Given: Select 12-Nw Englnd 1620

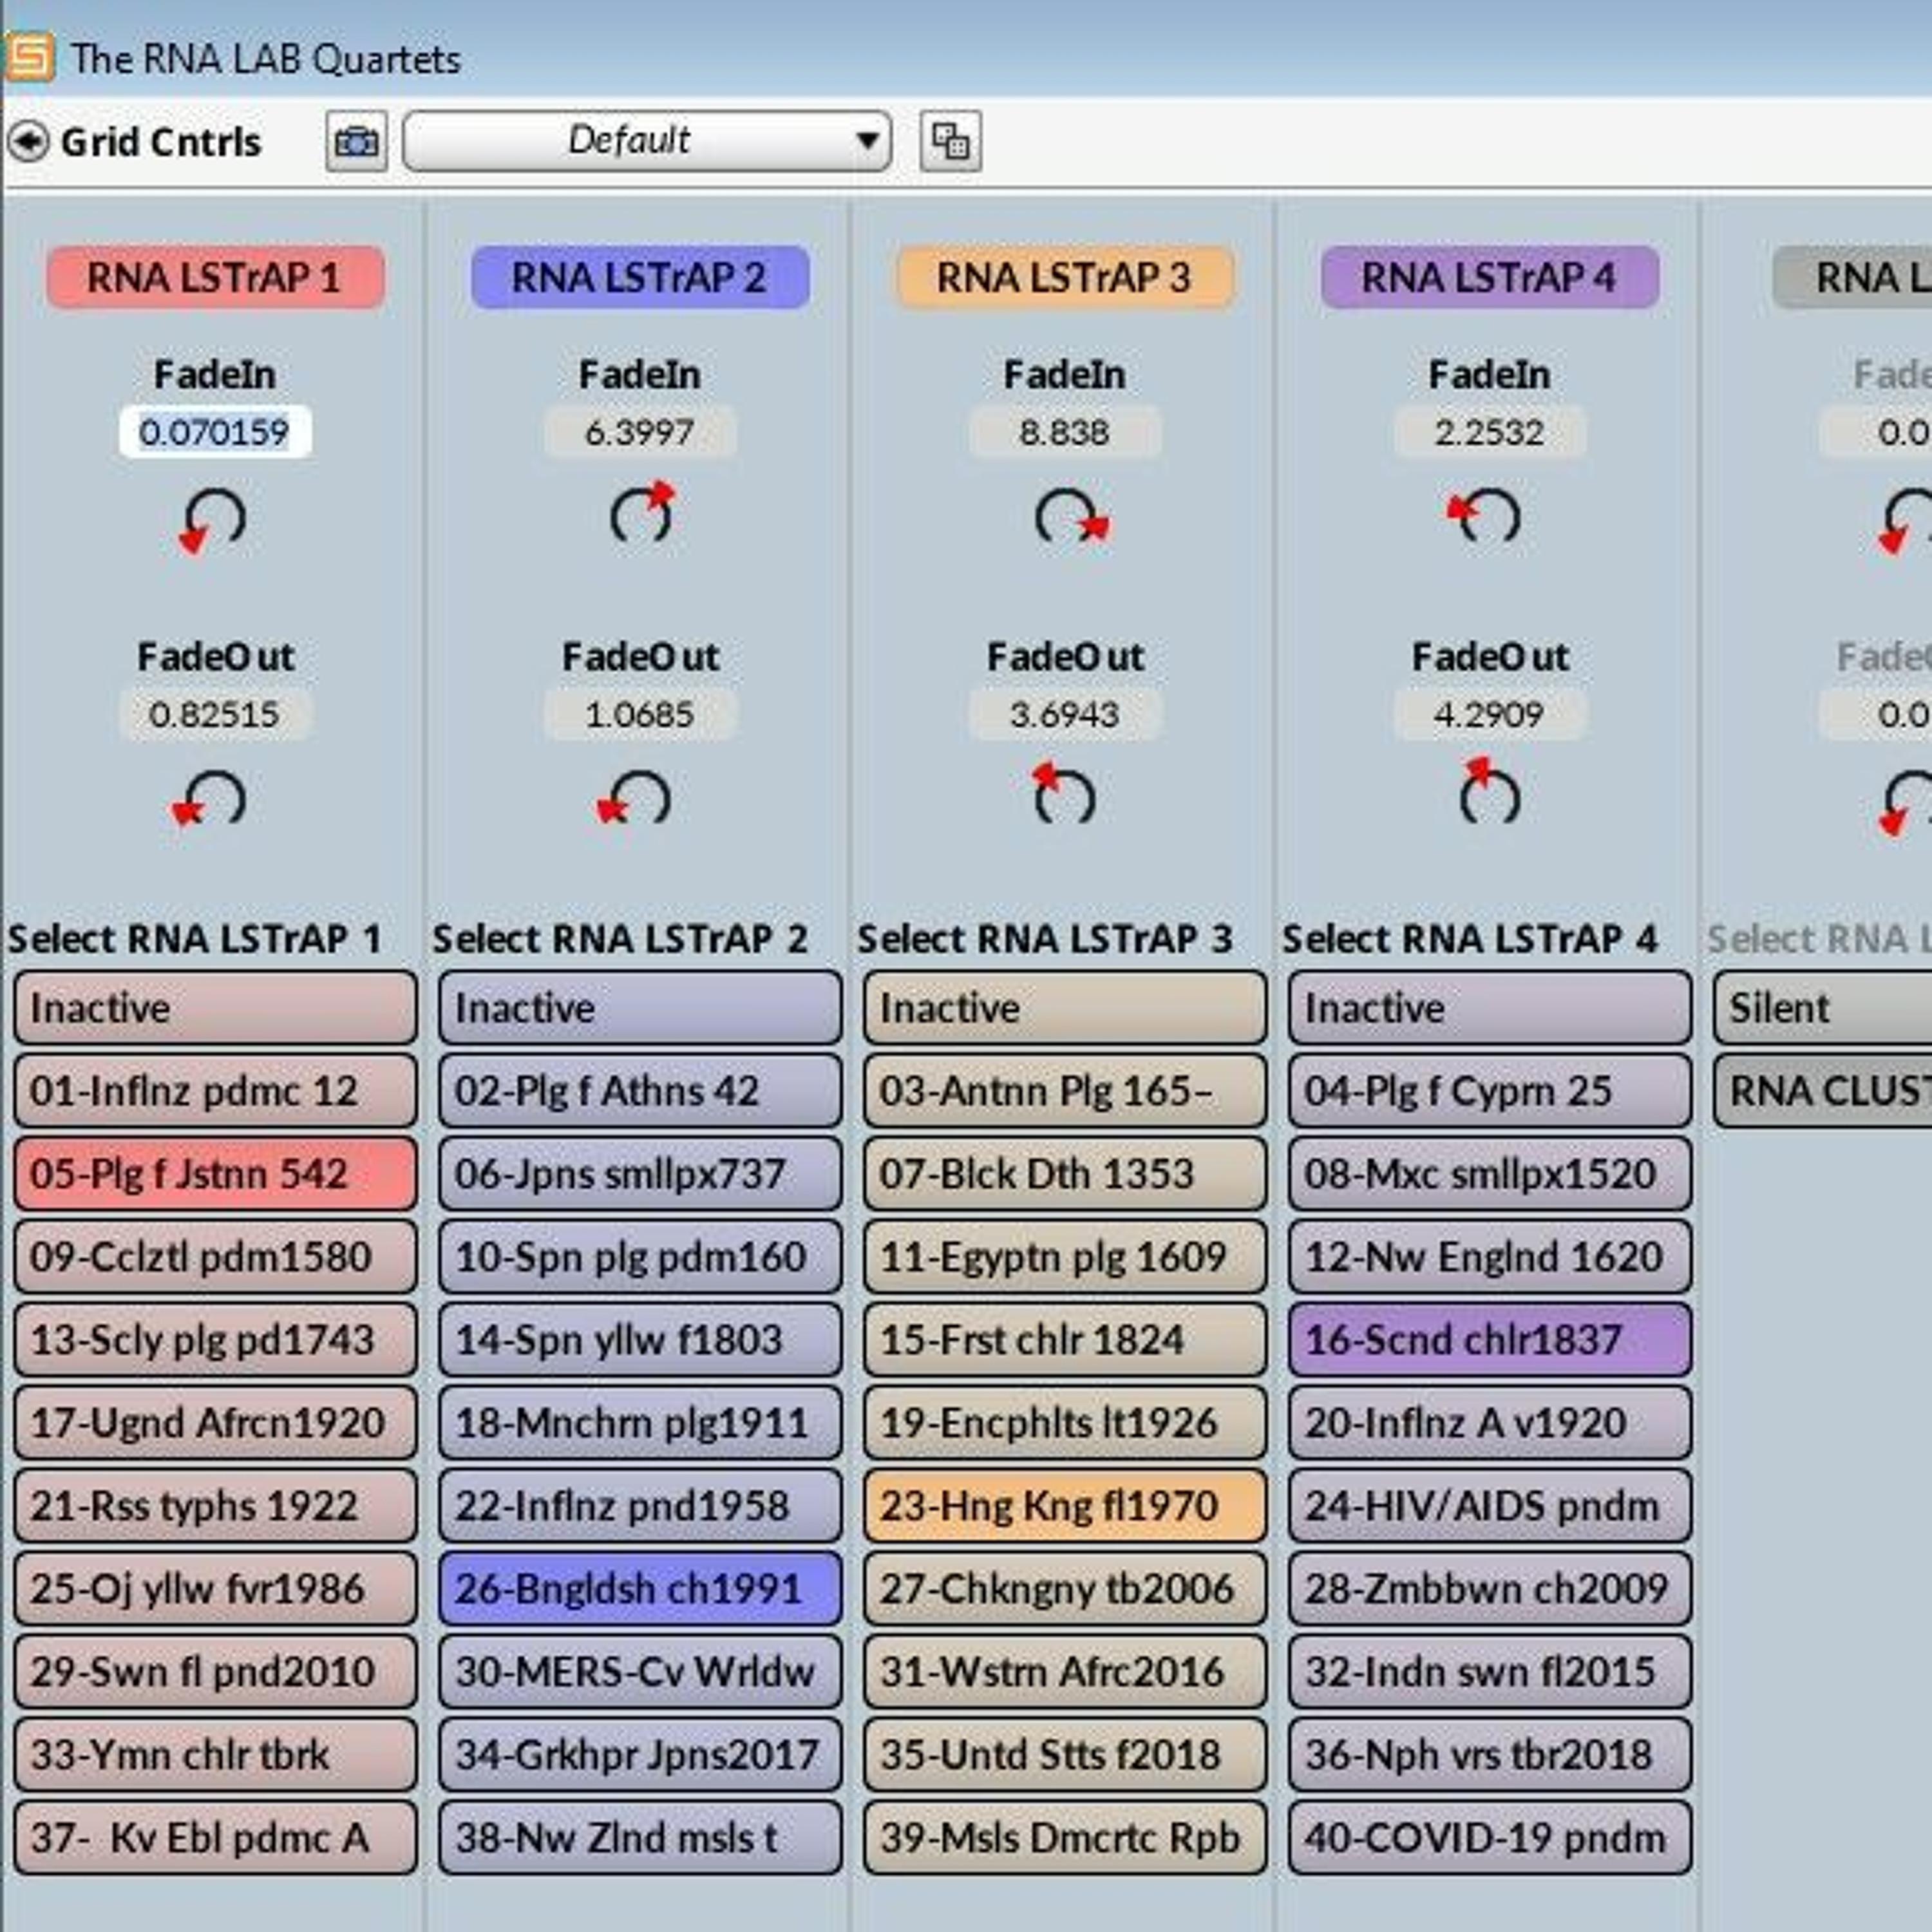Looking at the screenshot, I should tap(1490, 1256).
